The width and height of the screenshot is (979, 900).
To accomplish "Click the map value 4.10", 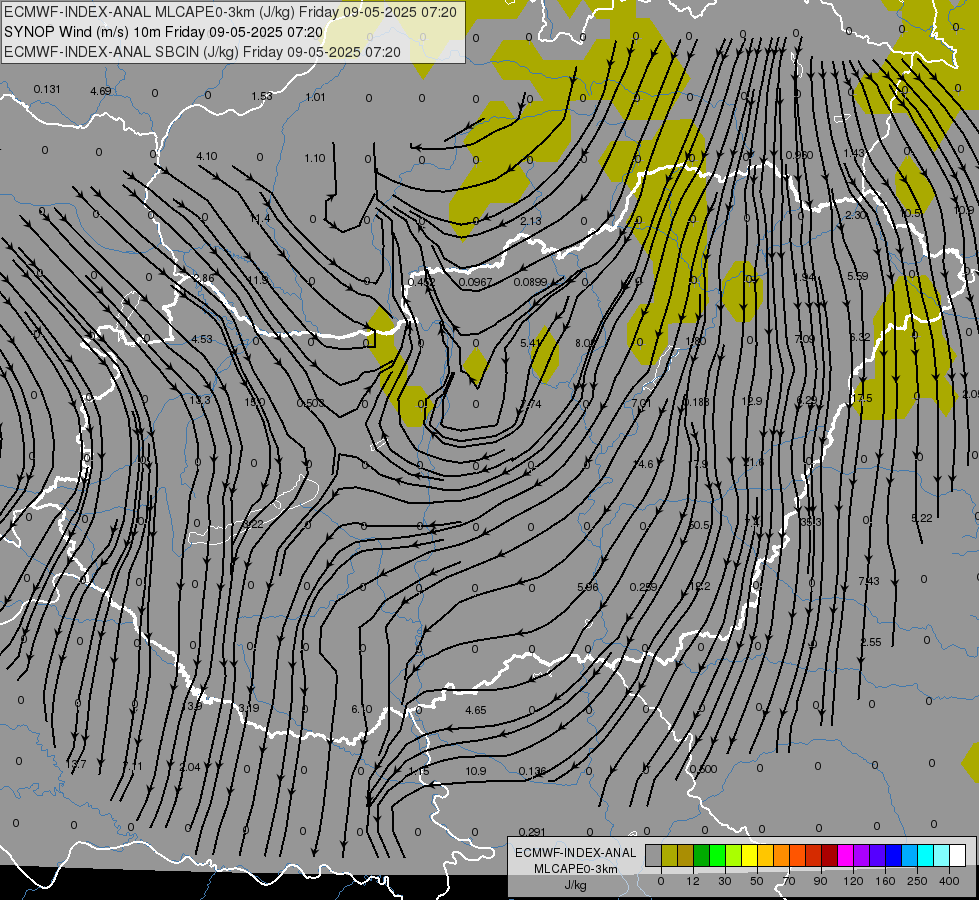I will 207,156.
